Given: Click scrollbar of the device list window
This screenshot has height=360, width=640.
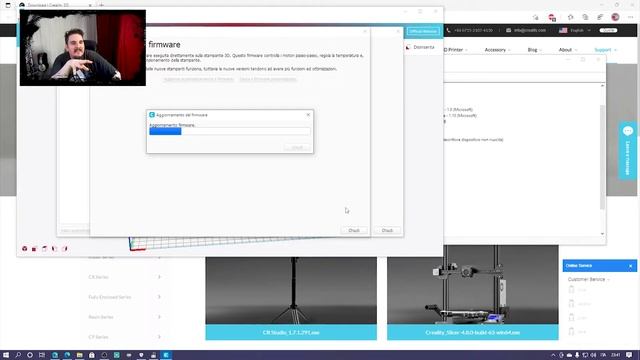Looking at the screenshot, I should (x=602, y=159).
